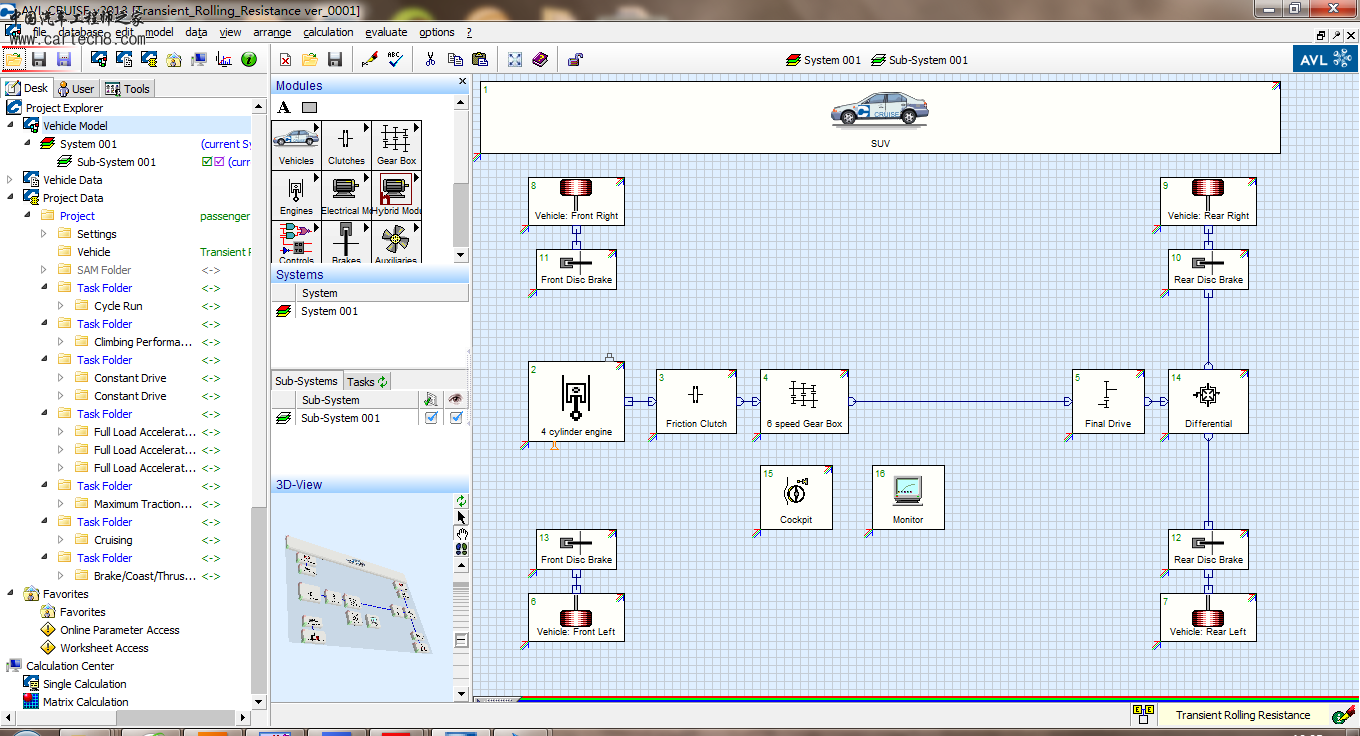Toggle Sub-System 001 visibility eye checkbox
This screenshot has height=736, width=1360.
click(457, 418)
